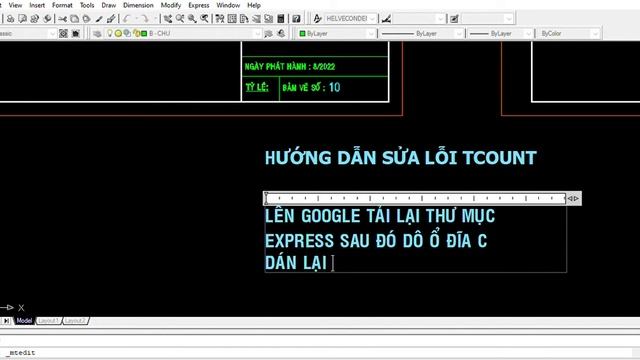
Task: Click the Zoom Previous icon
Action: (x=204, y=19)
